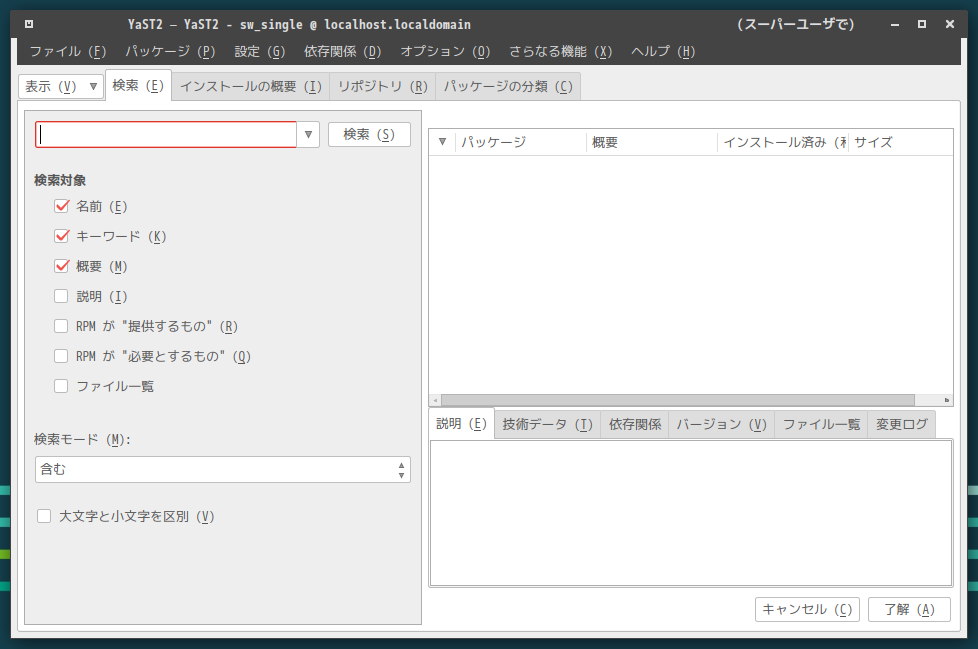Click the パッケージ column header
Viewport: 978px width, 649px height.
(x=521, y=142)
